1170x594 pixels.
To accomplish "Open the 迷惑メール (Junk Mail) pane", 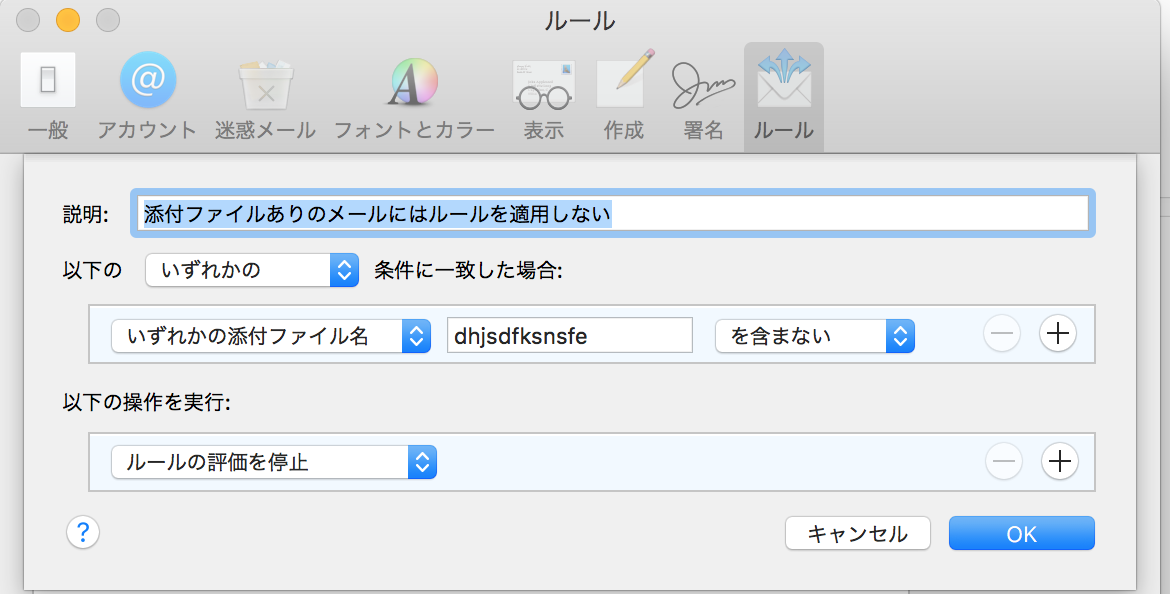I will 265,96.
